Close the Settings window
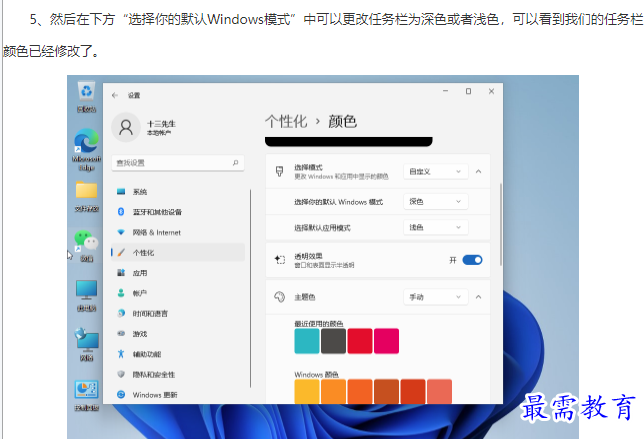 click(x=491, y=91)
